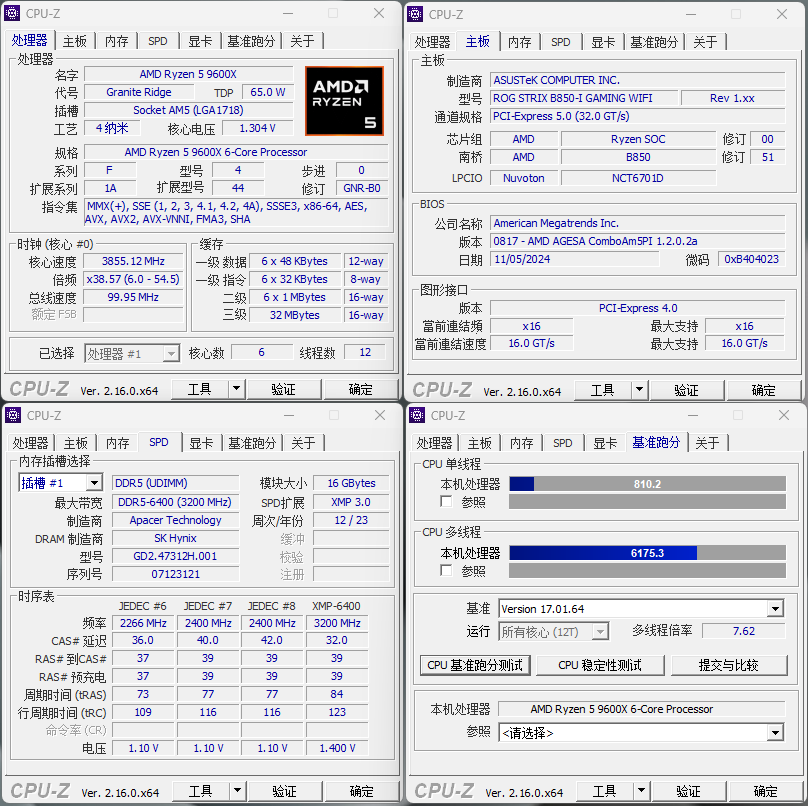
Task: Click XMP voltage 1.400 V cell
Action: (x=337, y=748)
